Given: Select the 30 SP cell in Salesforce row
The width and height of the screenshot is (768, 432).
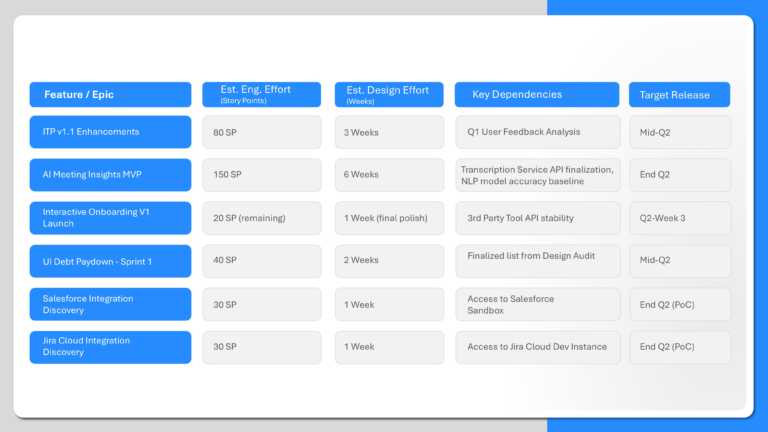Looking at the screenshot, I should coord(262,304).
